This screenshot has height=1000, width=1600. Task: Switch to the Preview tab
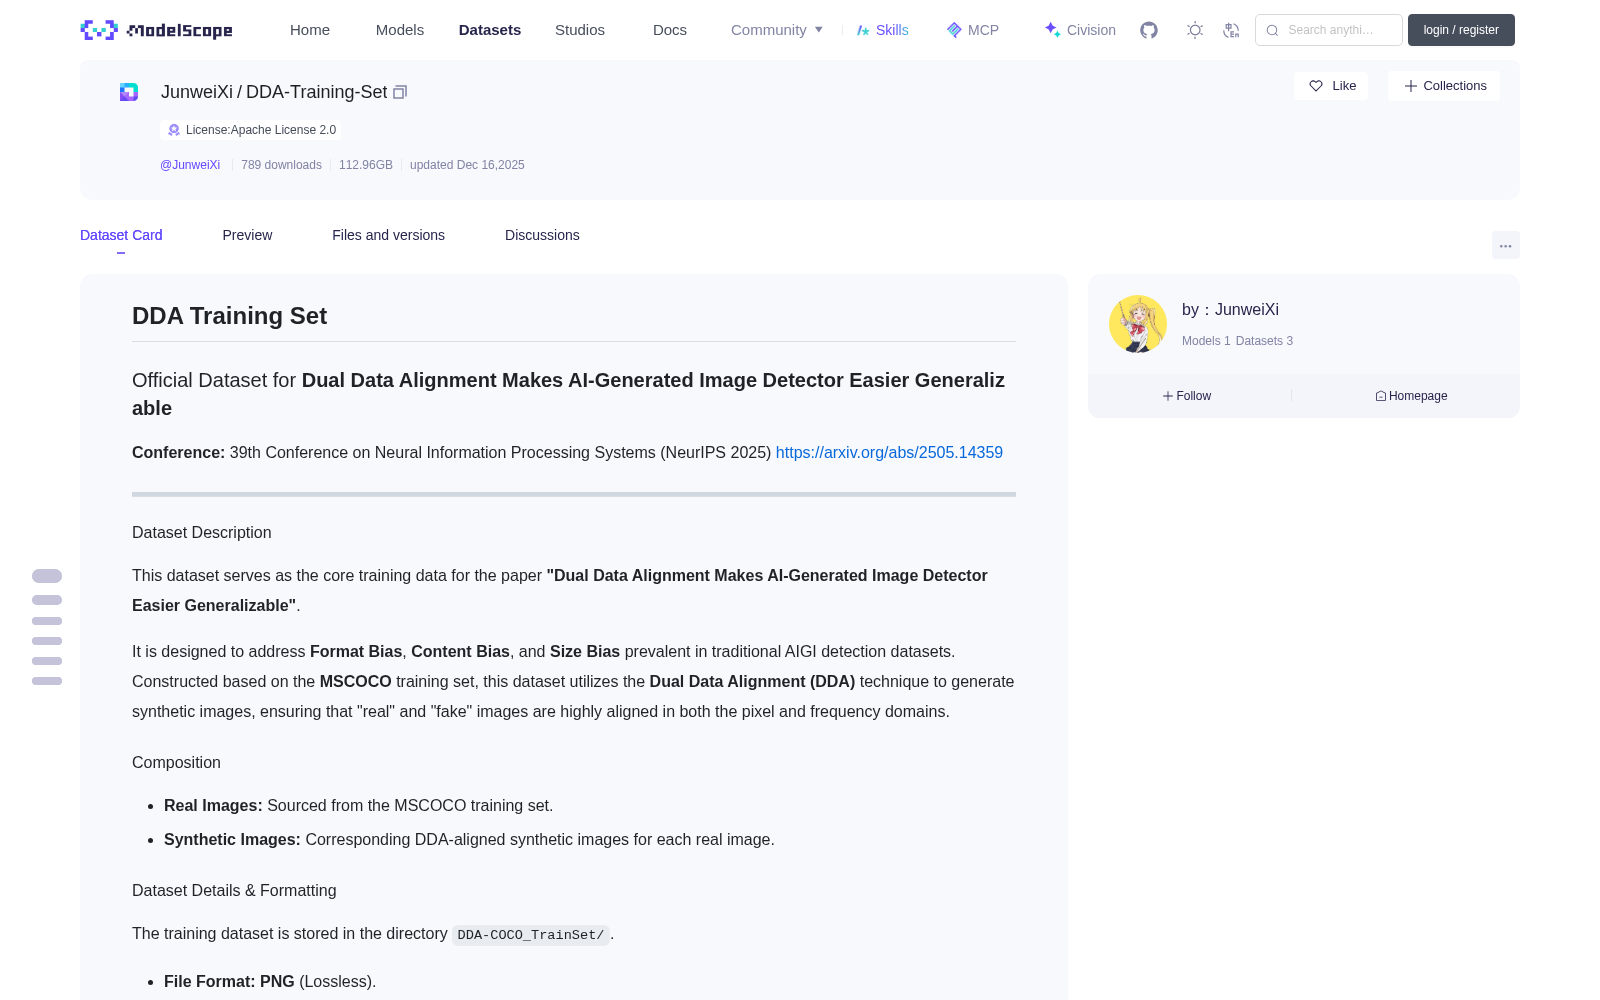click(247, 235)
